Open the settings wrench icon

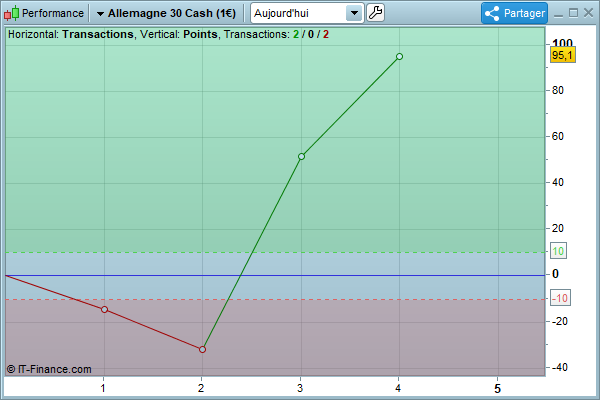(x=375, y=13)
